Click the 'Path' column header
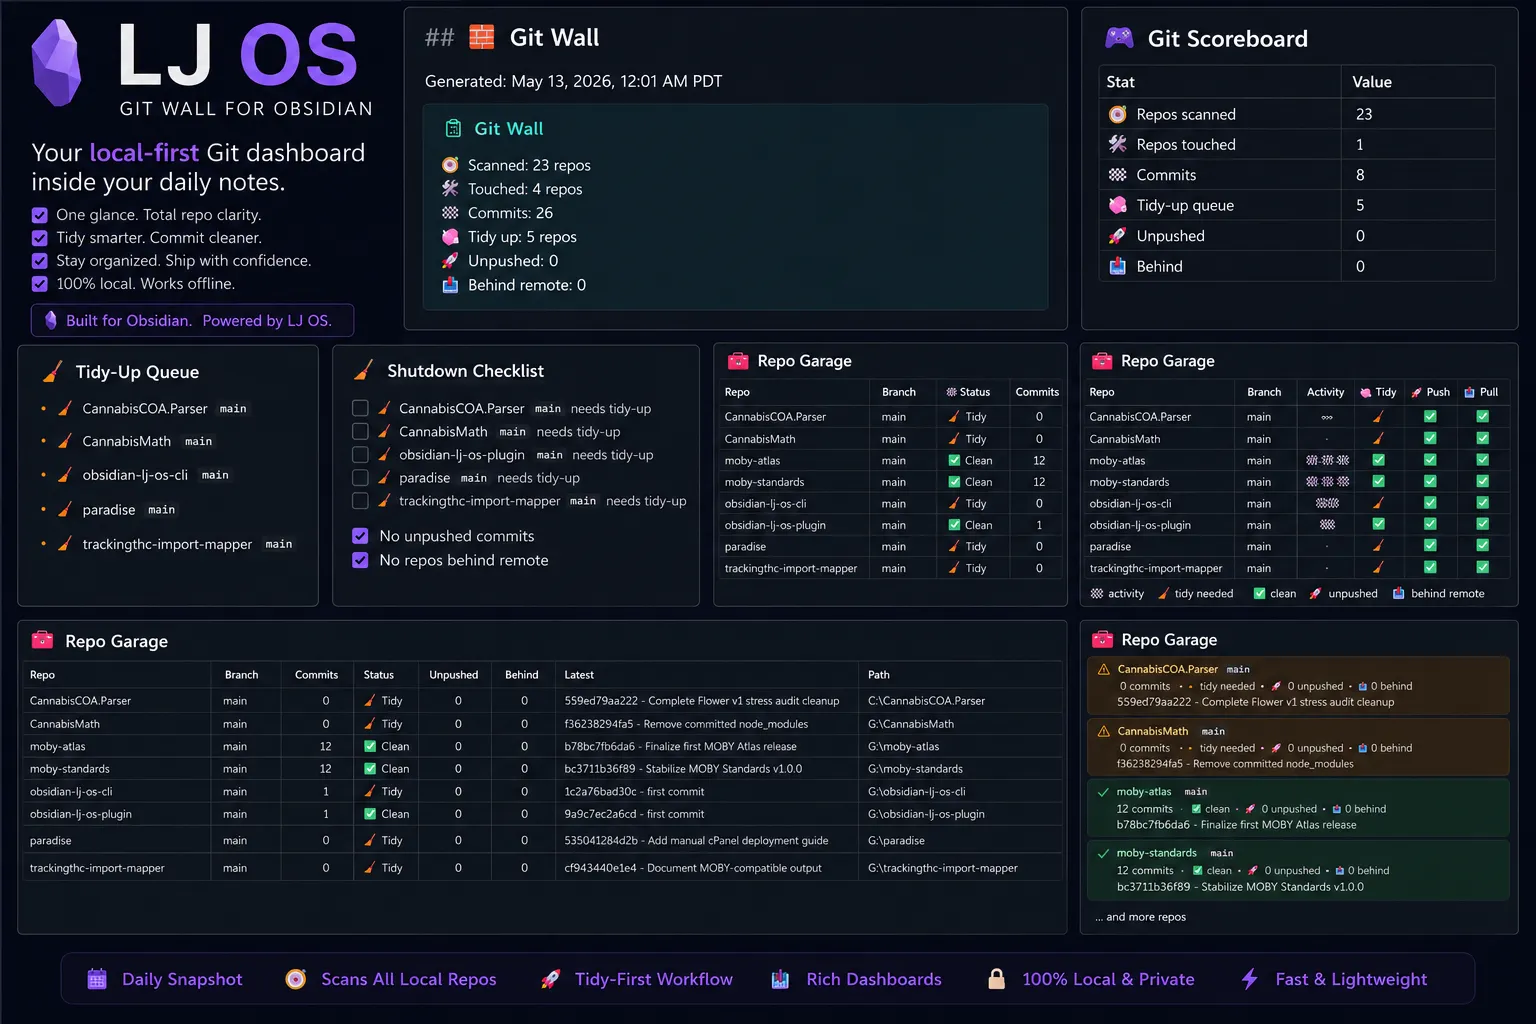Image resolution: width=1536 pixels, height=1024 pixels. 879,675
